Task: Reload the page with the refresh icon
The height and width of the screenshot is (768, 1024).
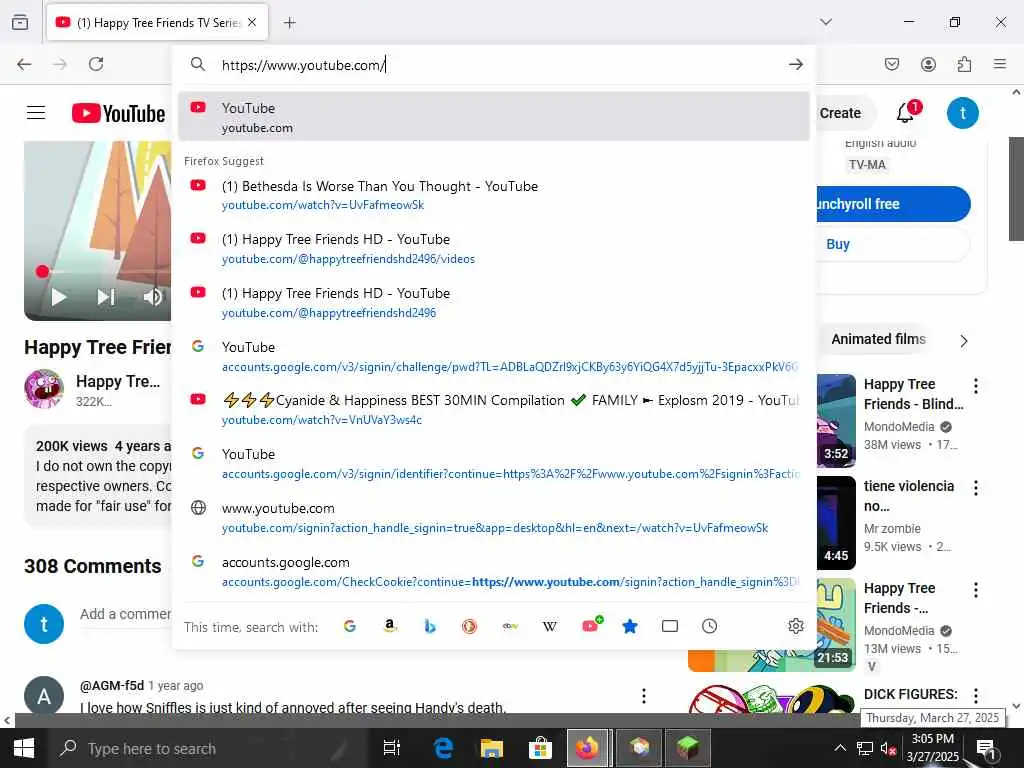Action: tap(96, 64)
